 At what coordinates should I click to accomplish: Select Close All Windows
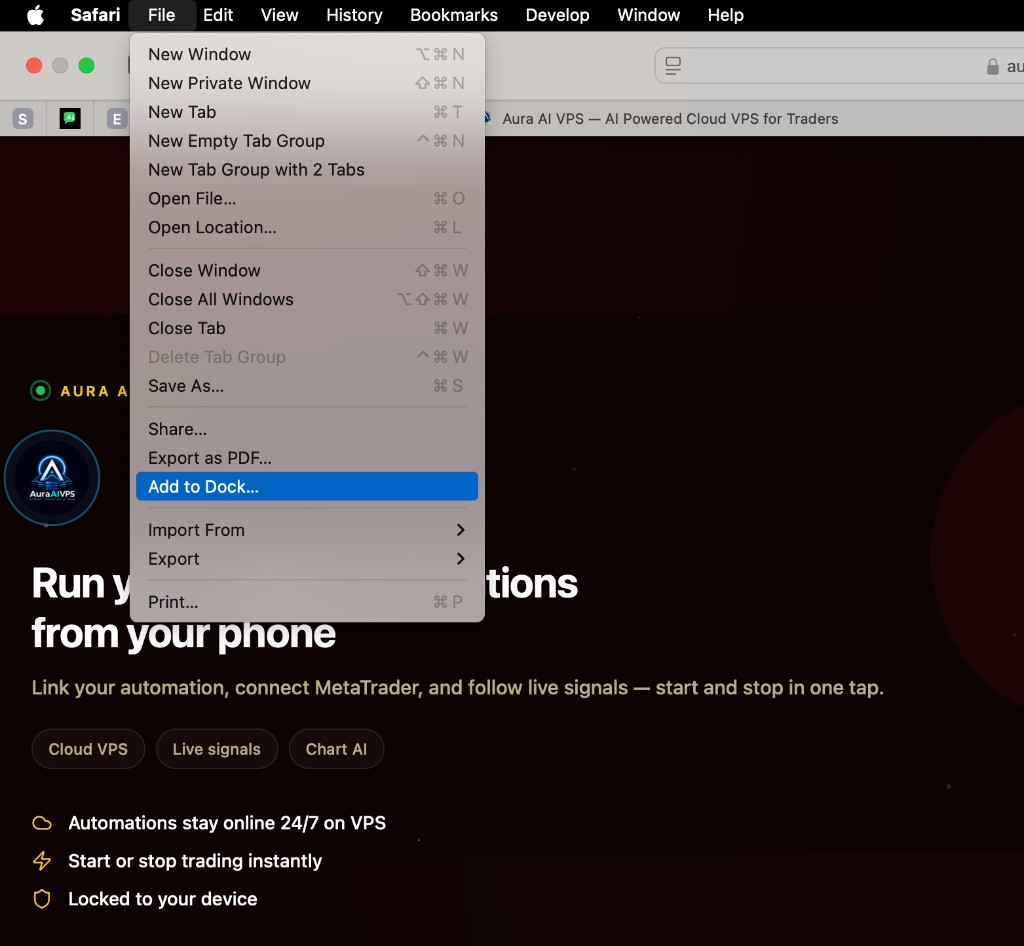307,299
